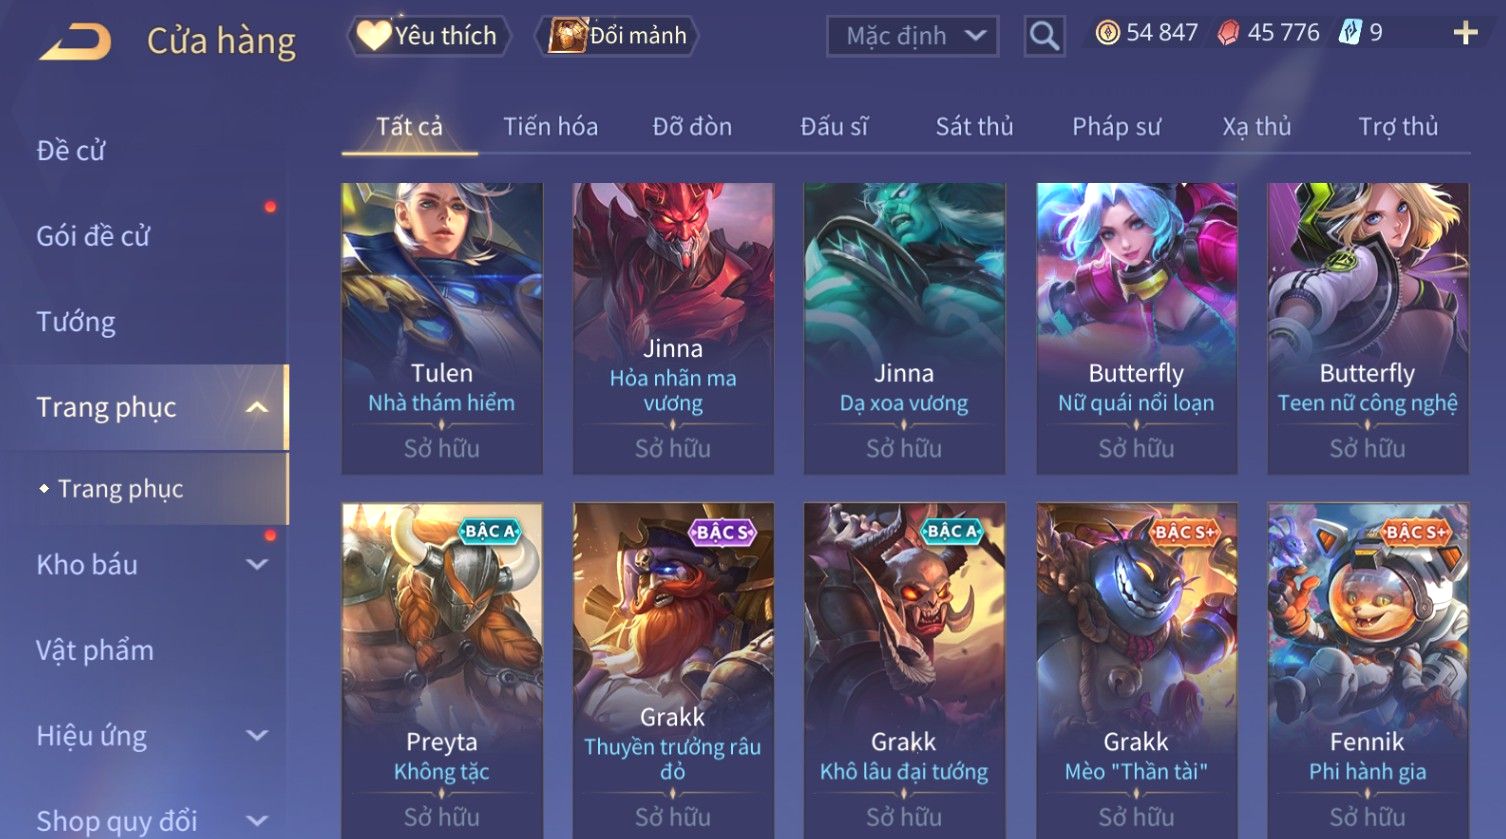This screenshot has height=839, width=1506.
Task: Expand the Kho báu sidebar section
Action: point(257,565)
